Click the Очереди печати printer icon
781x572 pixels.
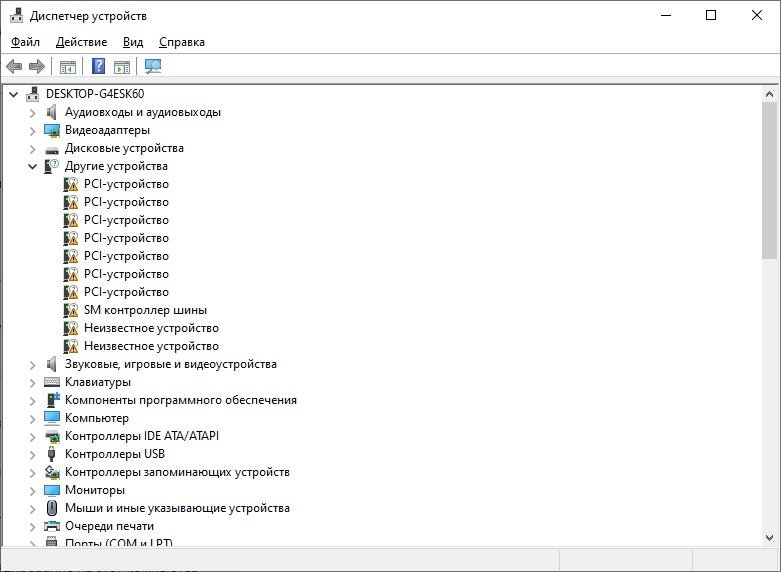[52, 526]
